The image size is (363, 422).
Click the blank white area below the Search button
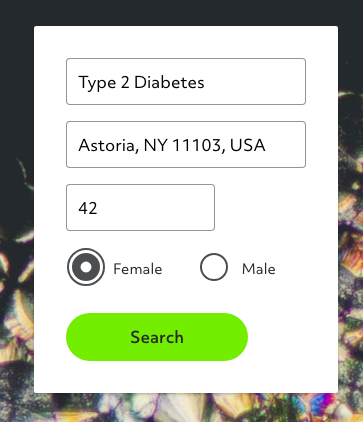[186, 377]
